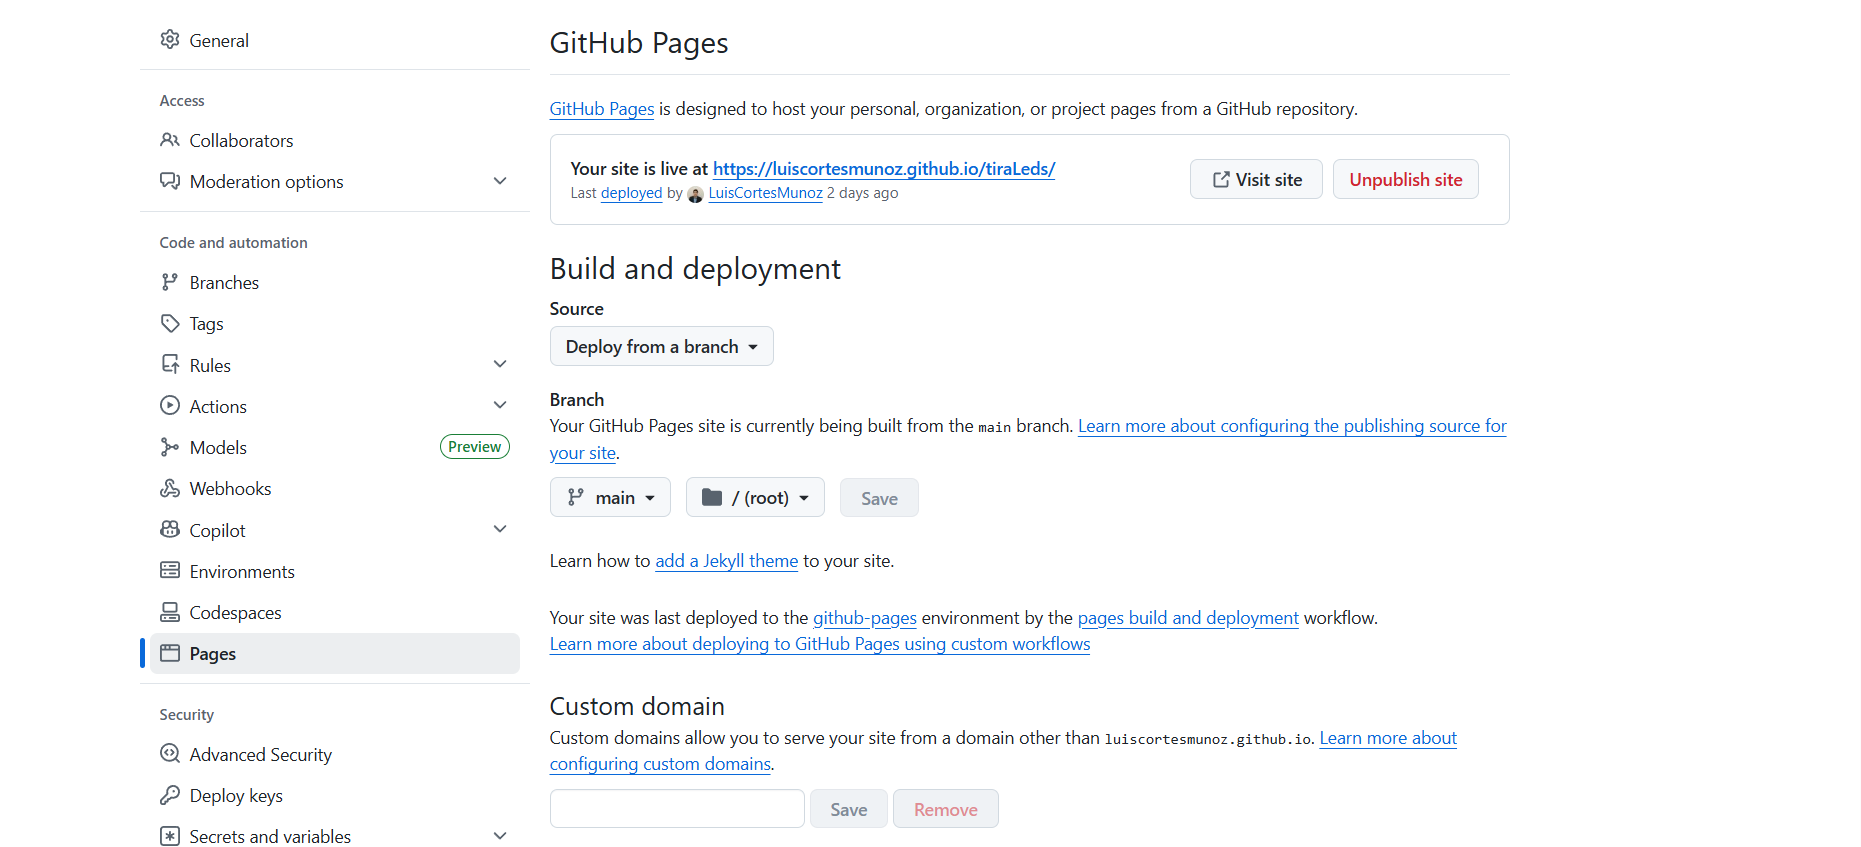Click the Branches git-branch icon in sidebar

pyautogui.click(x=170, y=282)
